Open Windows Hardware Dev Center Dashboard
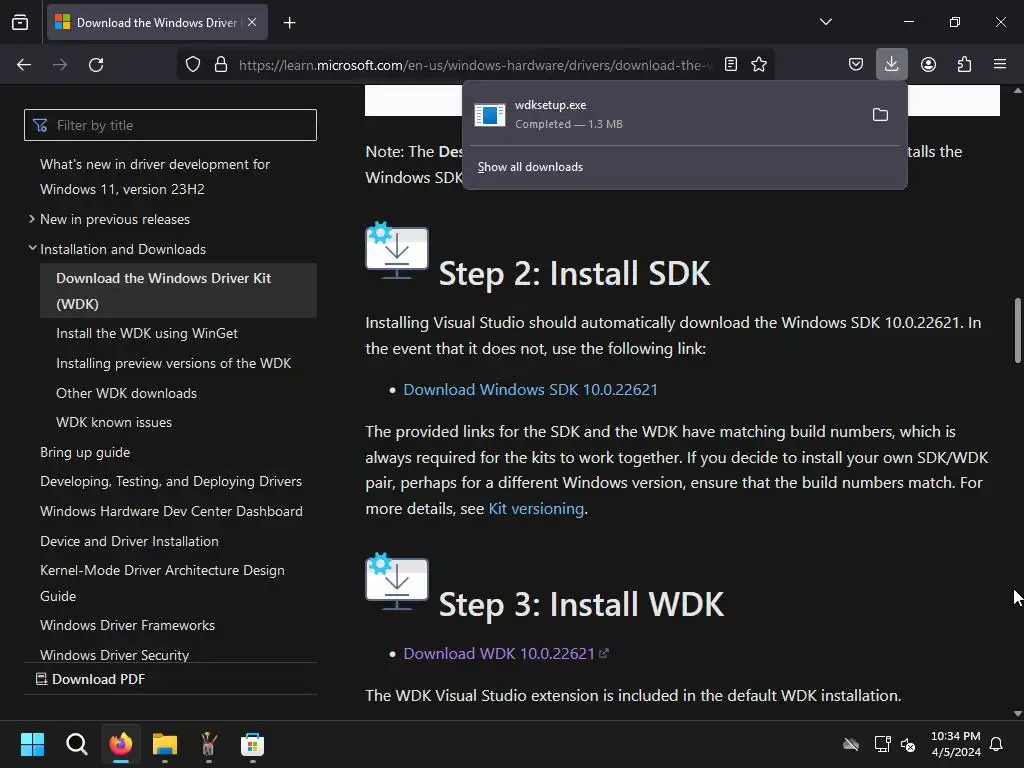 (x=171, y=511)
